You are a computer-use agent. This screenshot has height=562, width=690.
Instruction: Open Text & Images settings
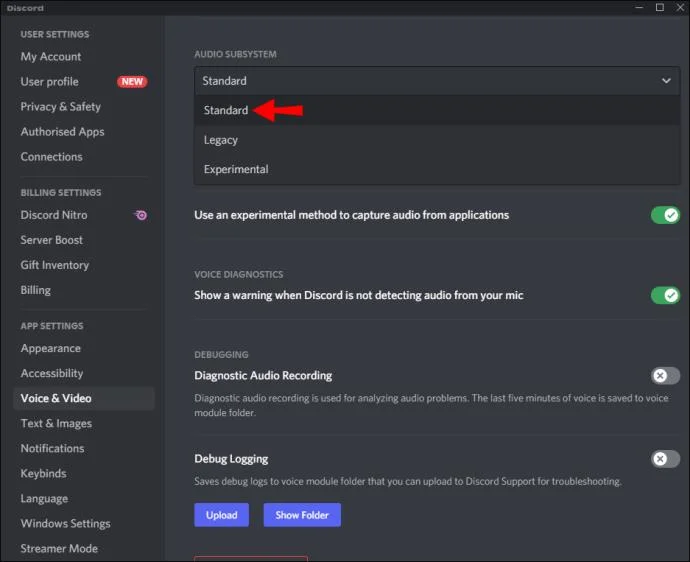pyautogui.click(x=56, y=424)
